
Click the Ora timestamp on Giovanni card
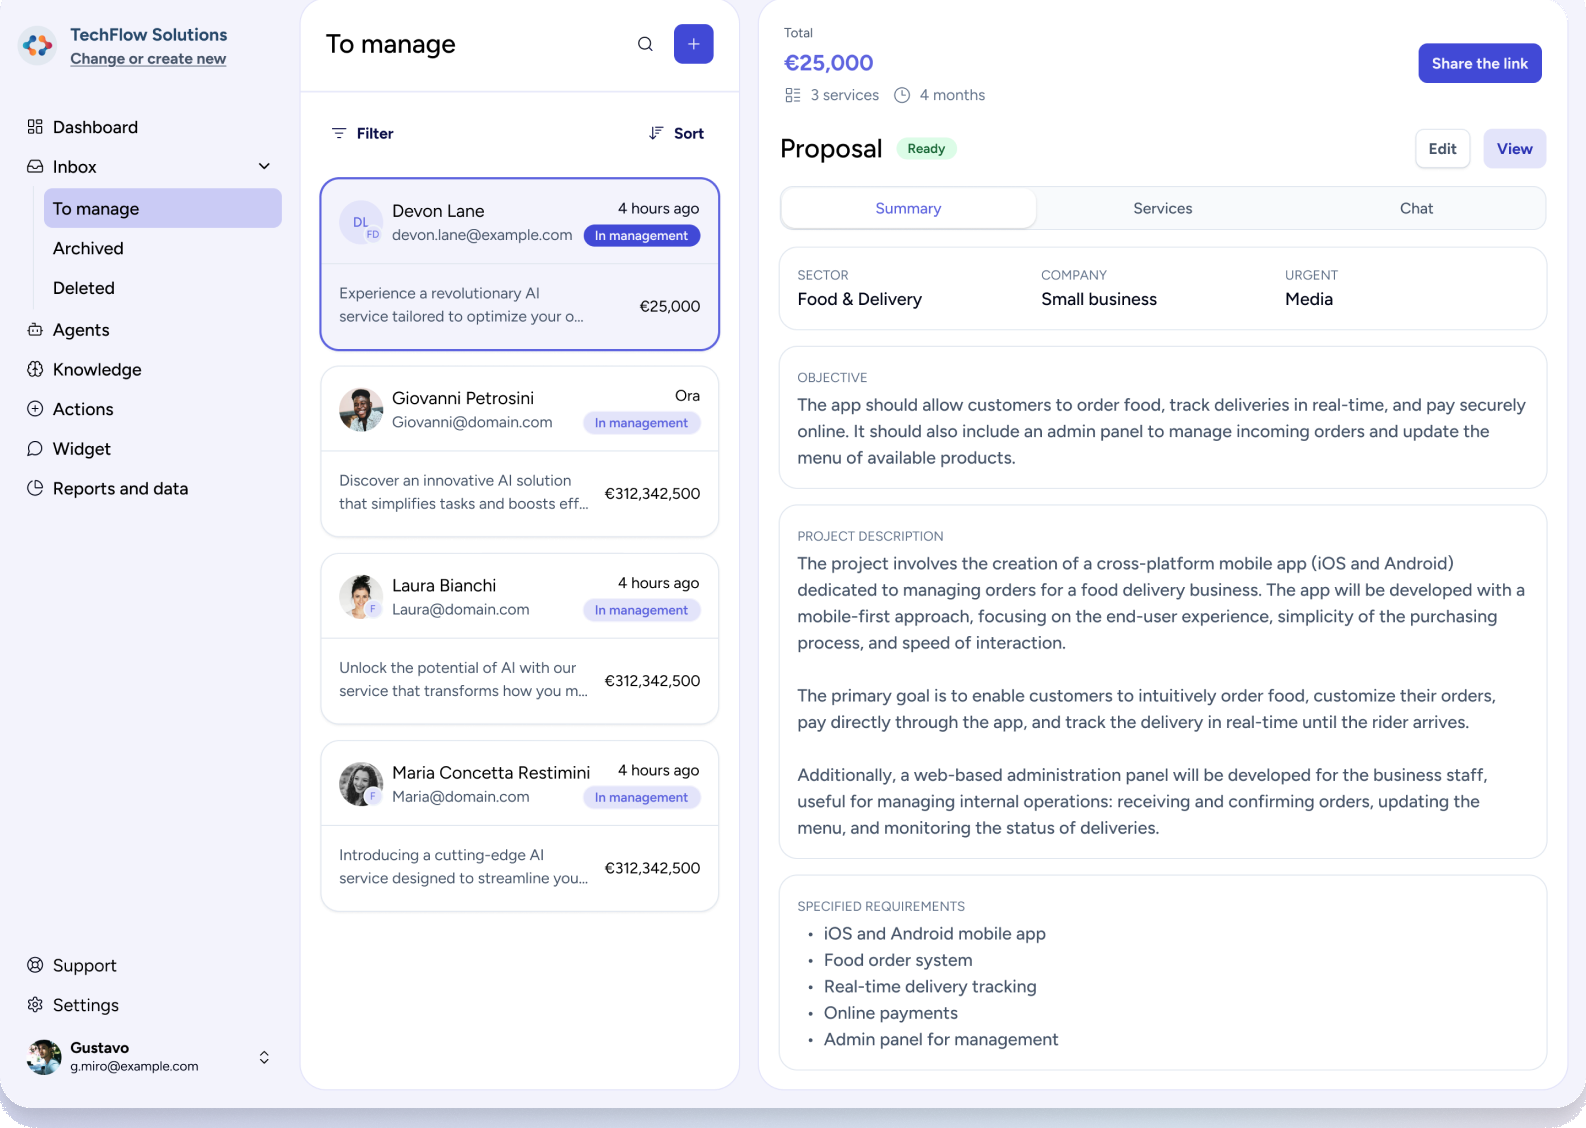687,396
